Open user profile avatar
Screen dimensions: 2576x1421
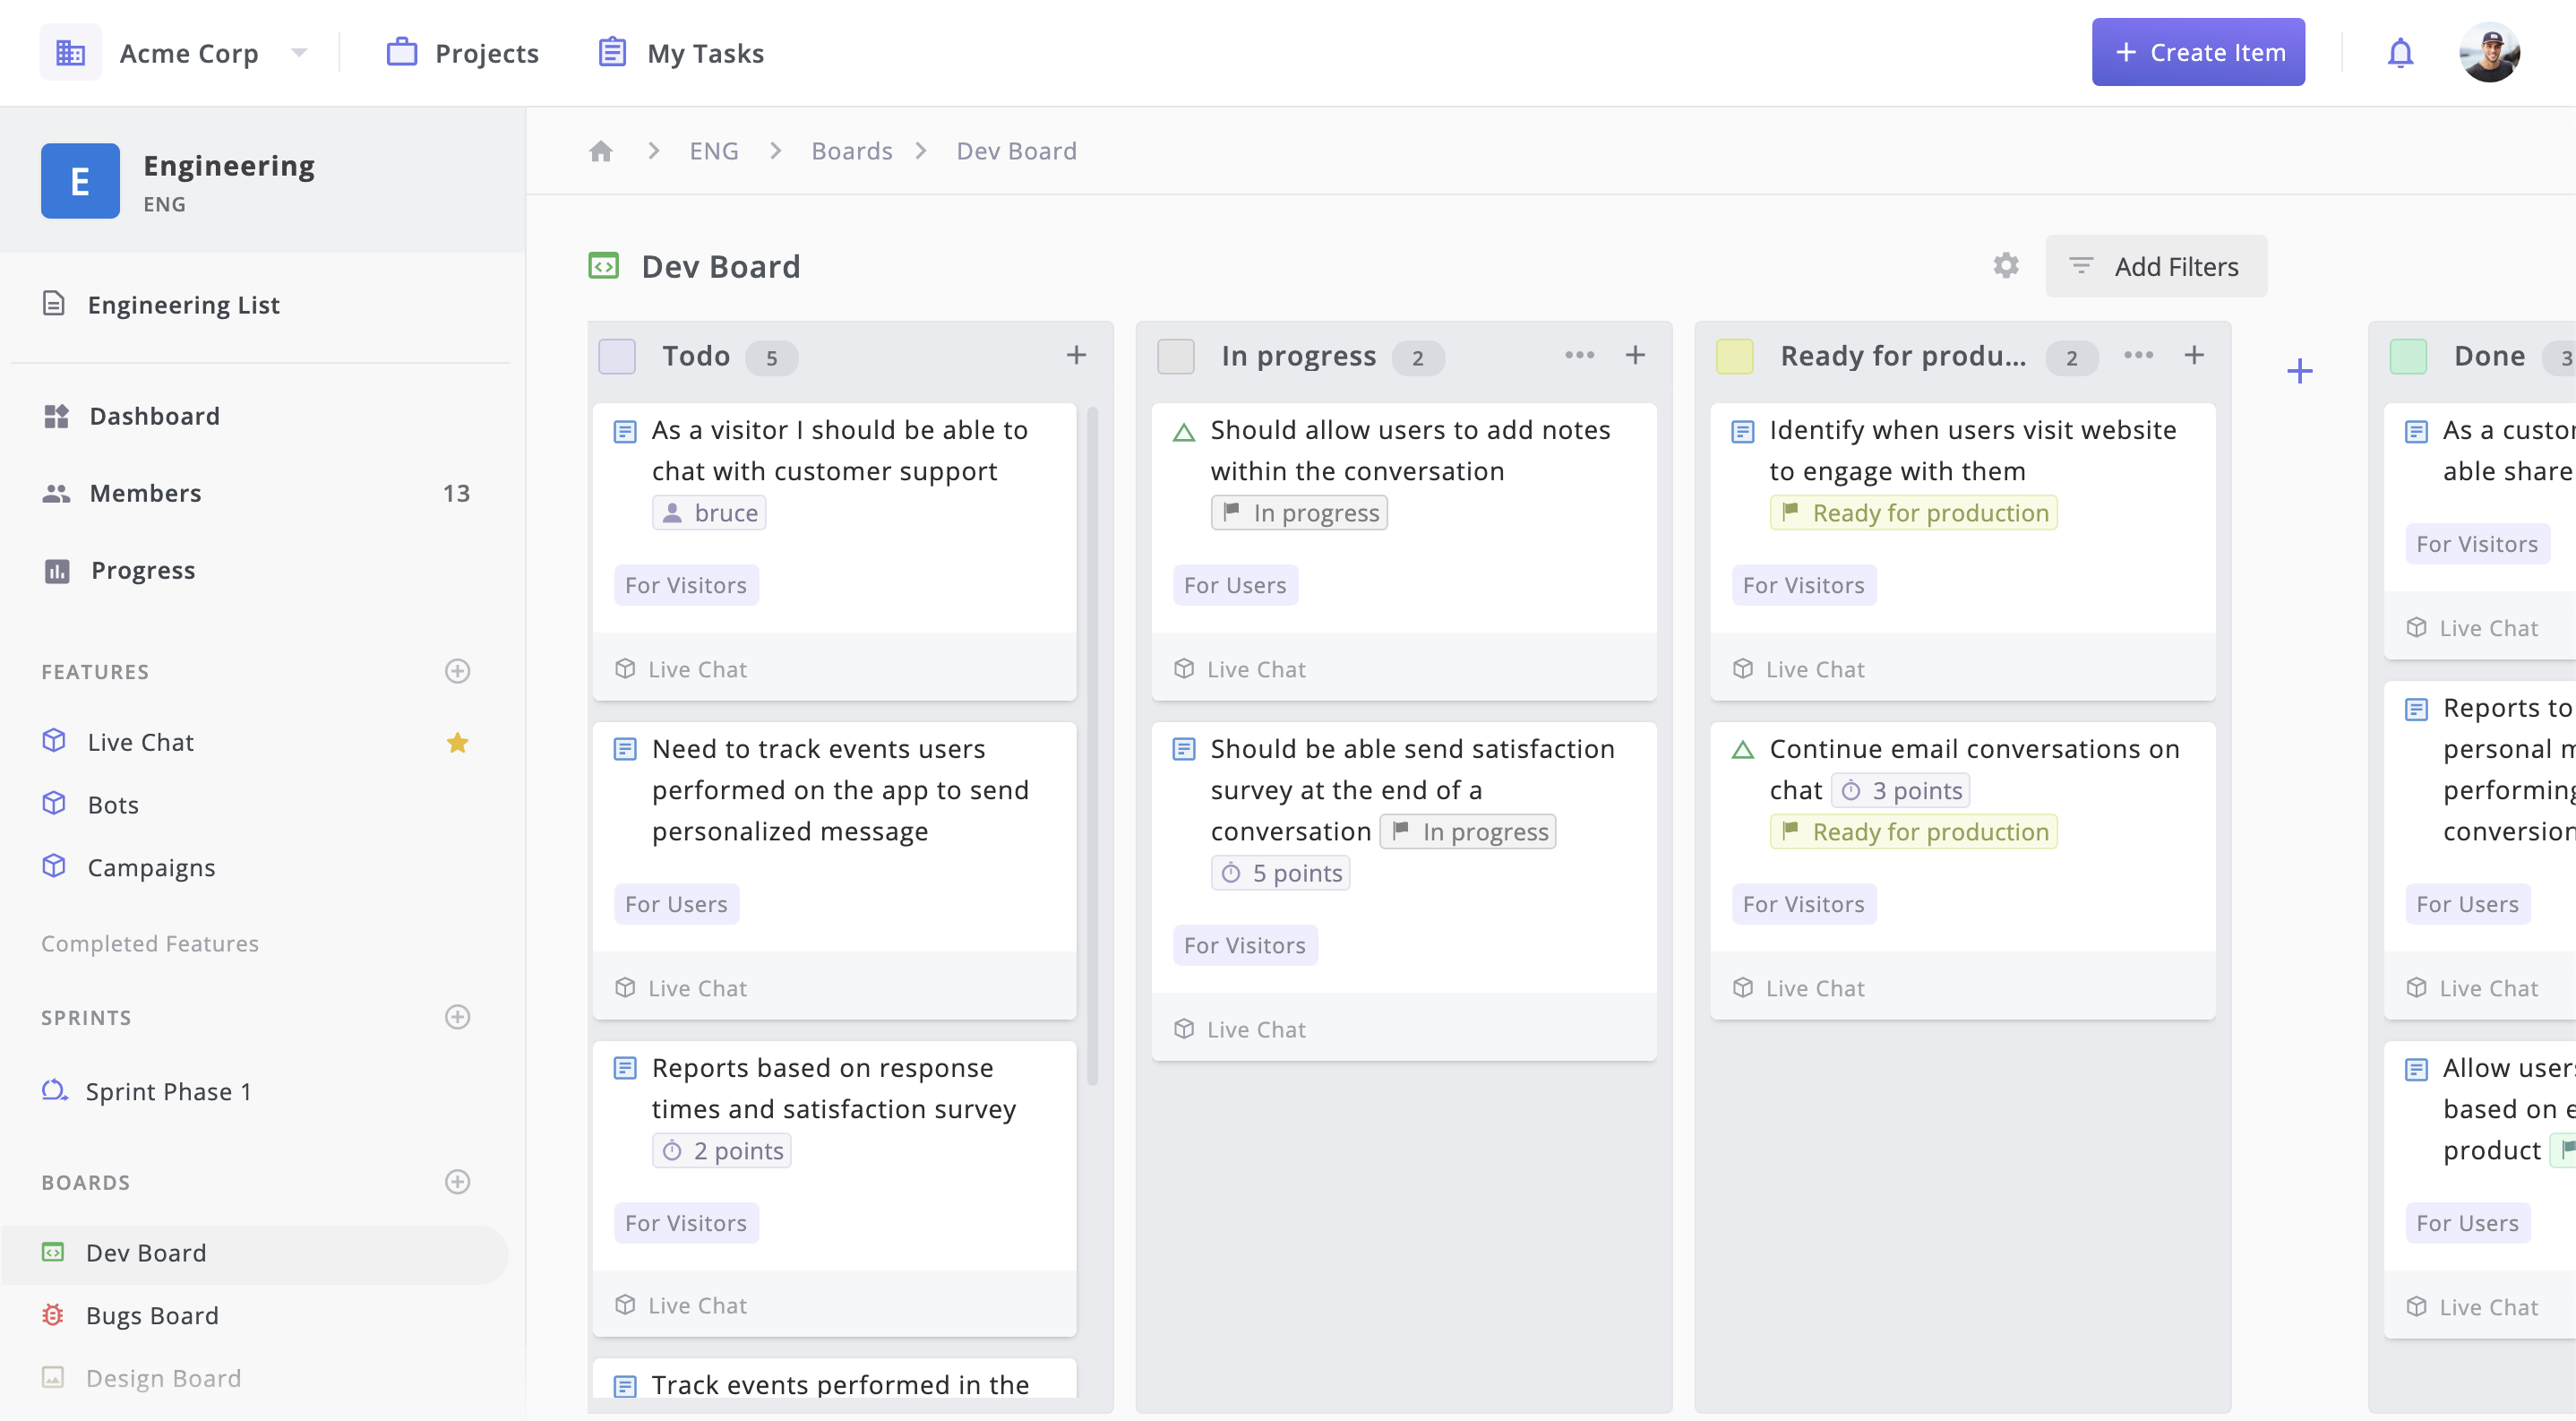coord(2488,52)
